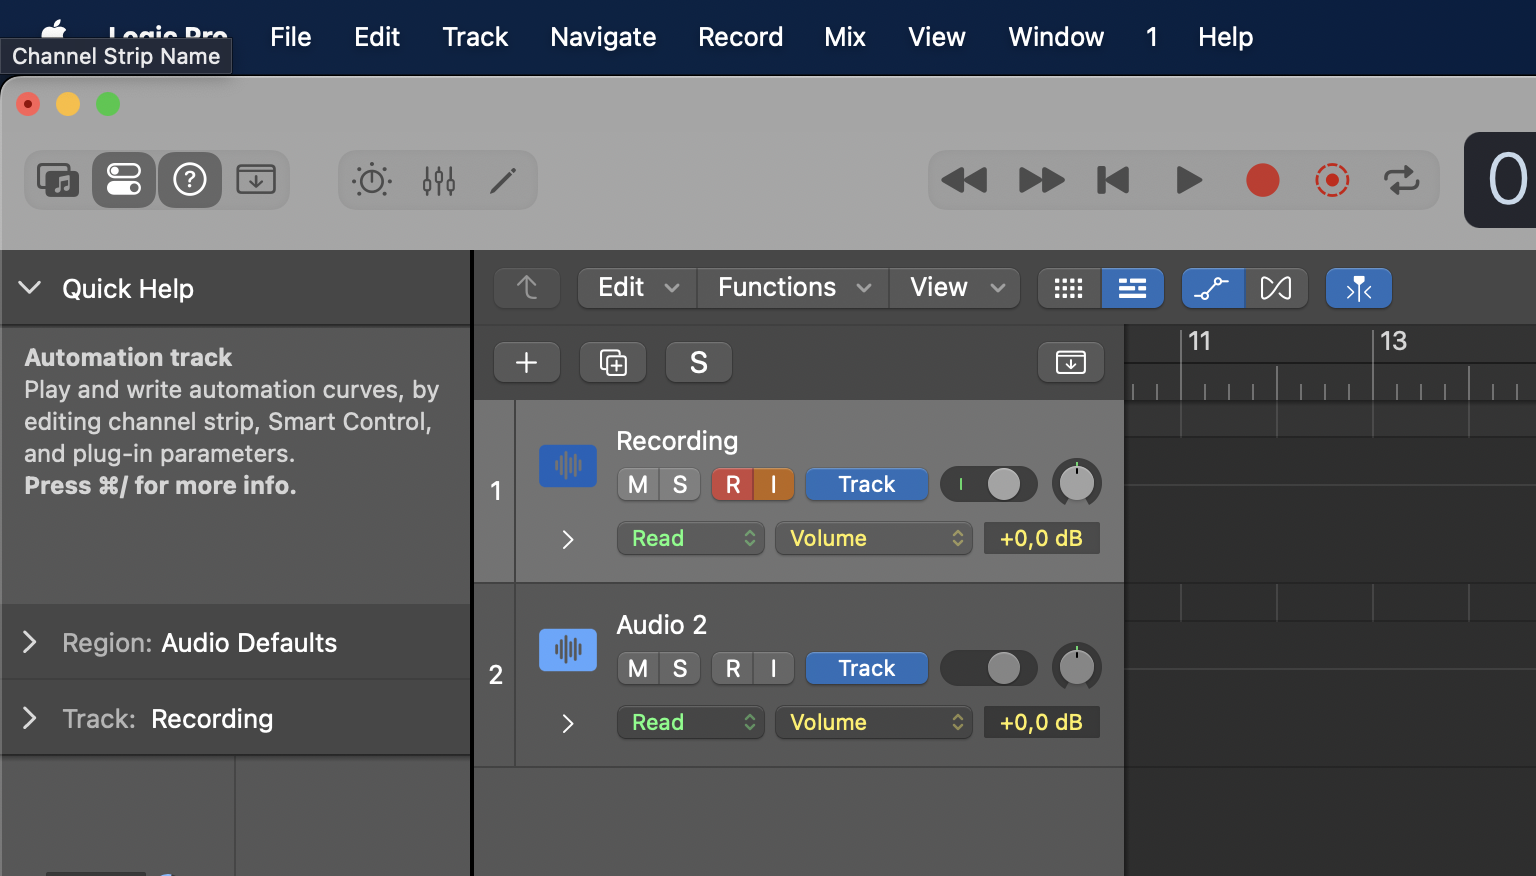The image size is (1536, 876).
Task: Toggle the Inspector panel button
Action: [124, 180]
